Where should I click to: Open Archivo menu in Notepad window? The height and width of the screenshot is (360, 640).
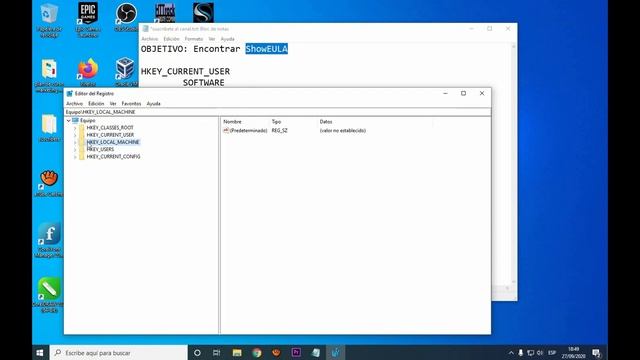click(x=149, y=39)
